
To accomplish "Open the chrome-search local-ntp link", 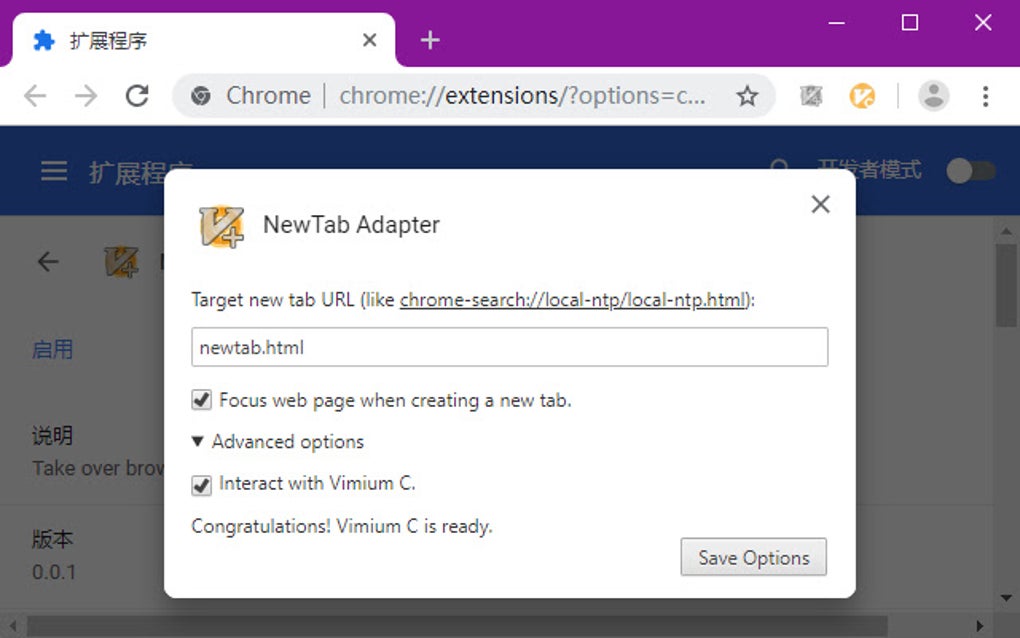I will [571, 299].
